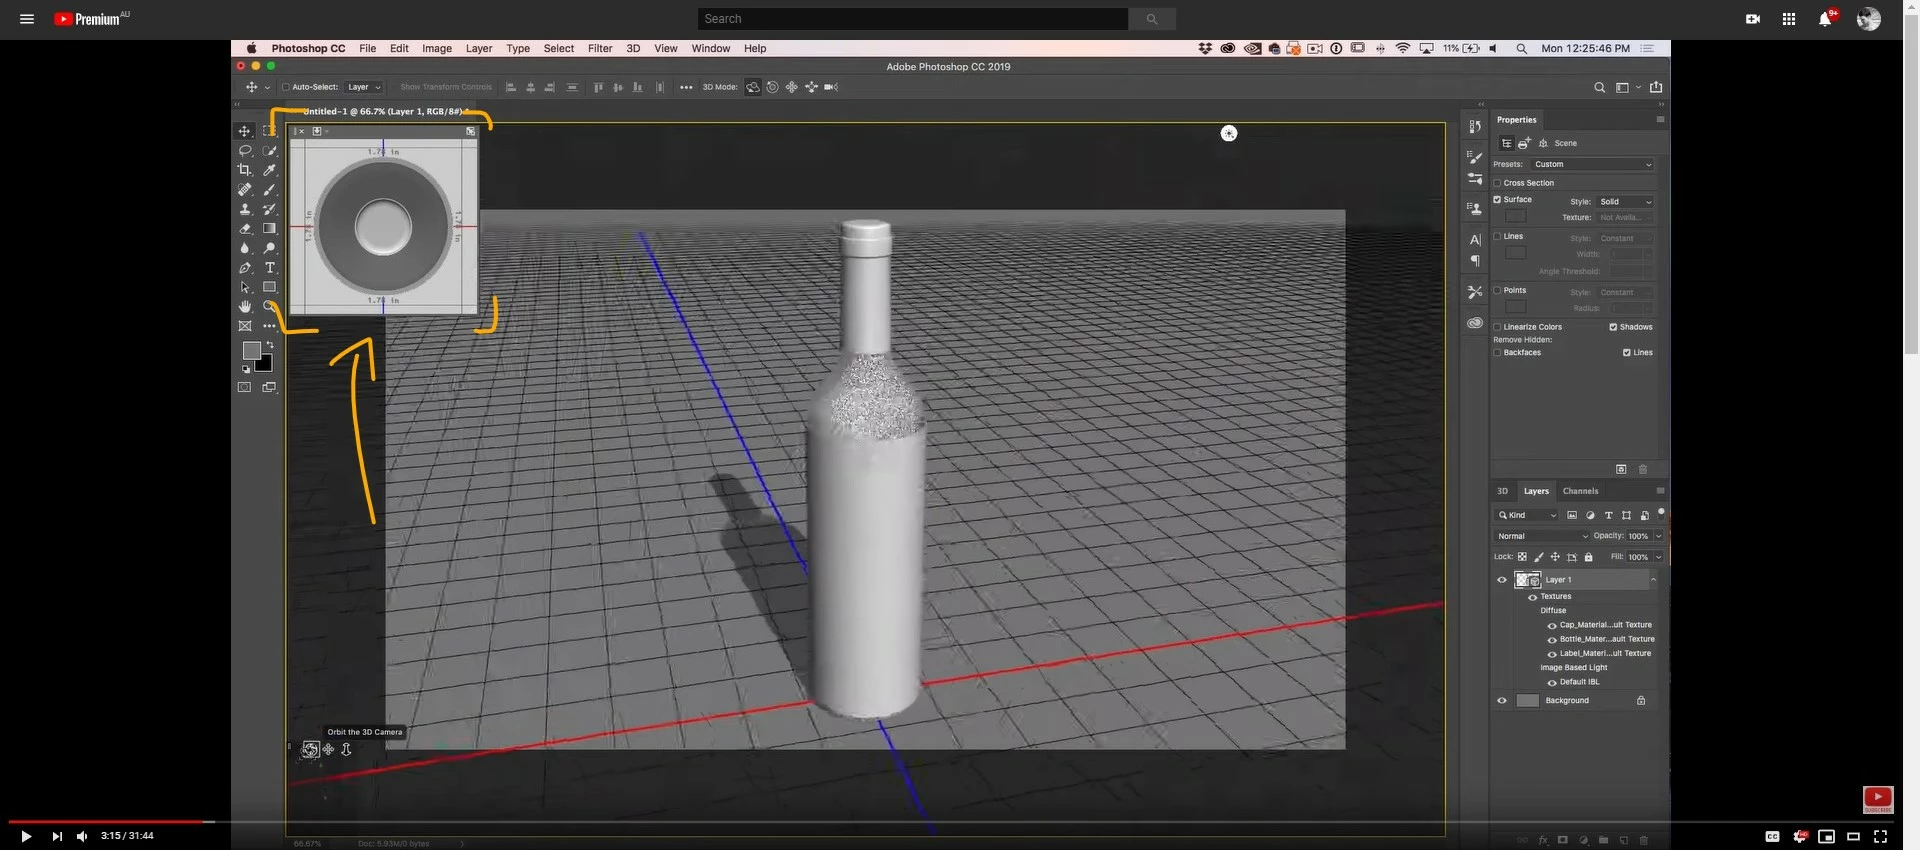Open the Properties panel options menu
The width and height of the screenshot is (1920, 850).
click(x=1660, y=119)
